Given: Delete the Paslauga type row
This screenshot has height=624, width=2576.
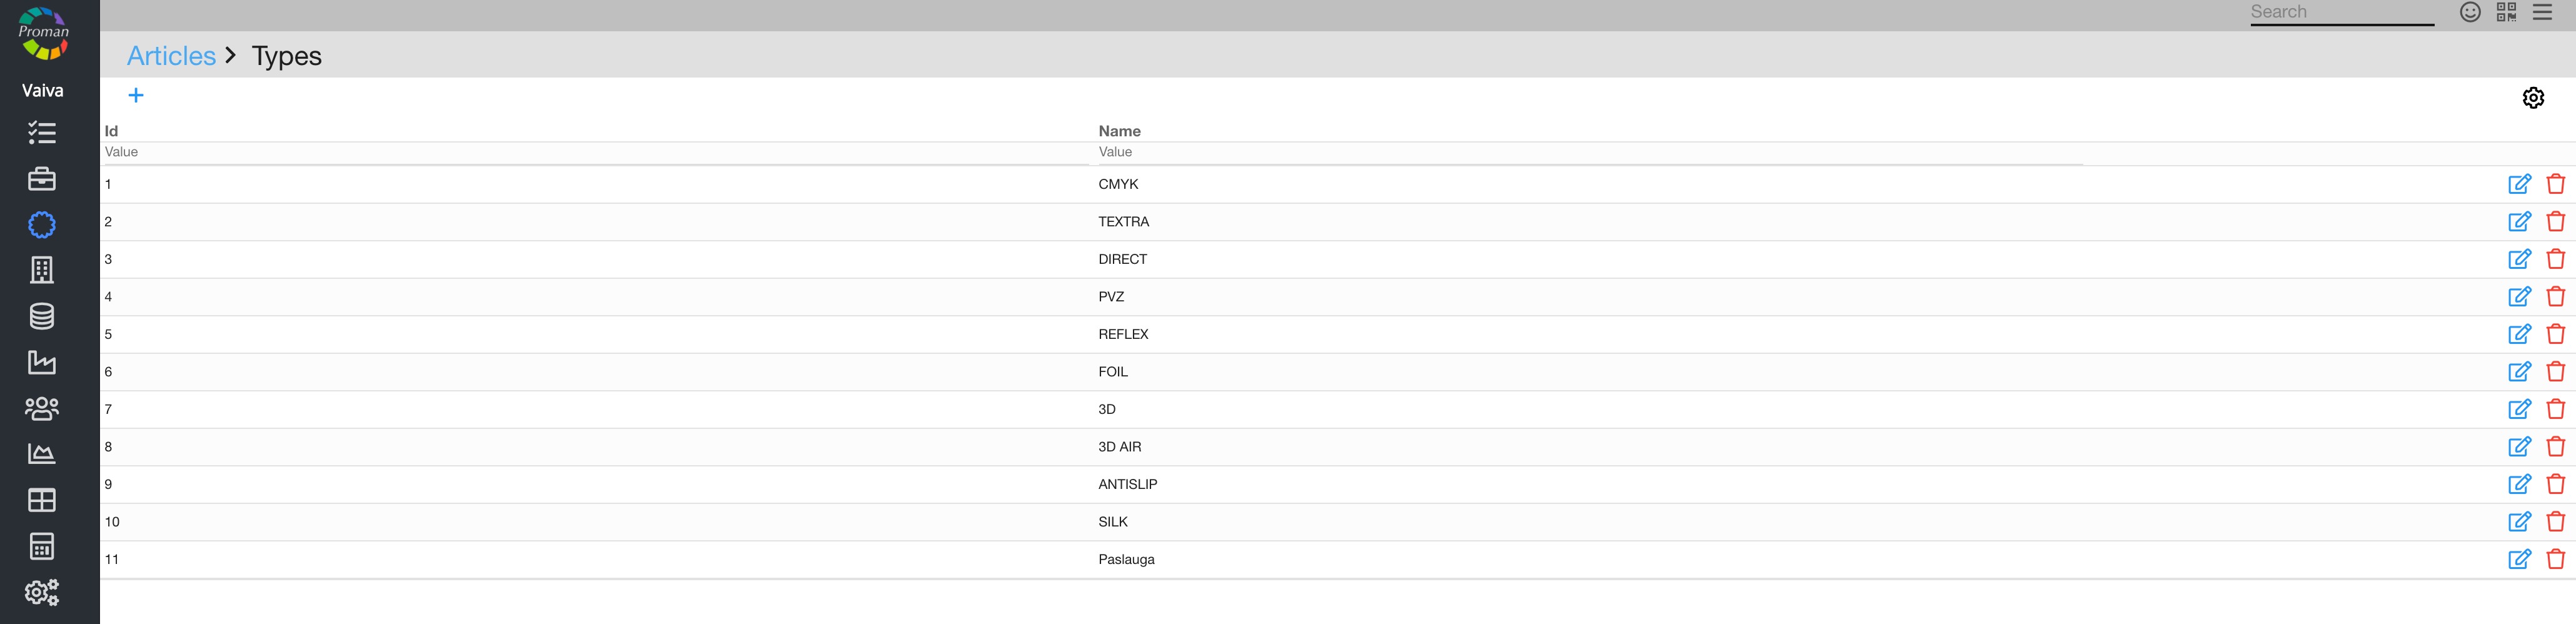Looking at the screenshot, I should 2555,559.
